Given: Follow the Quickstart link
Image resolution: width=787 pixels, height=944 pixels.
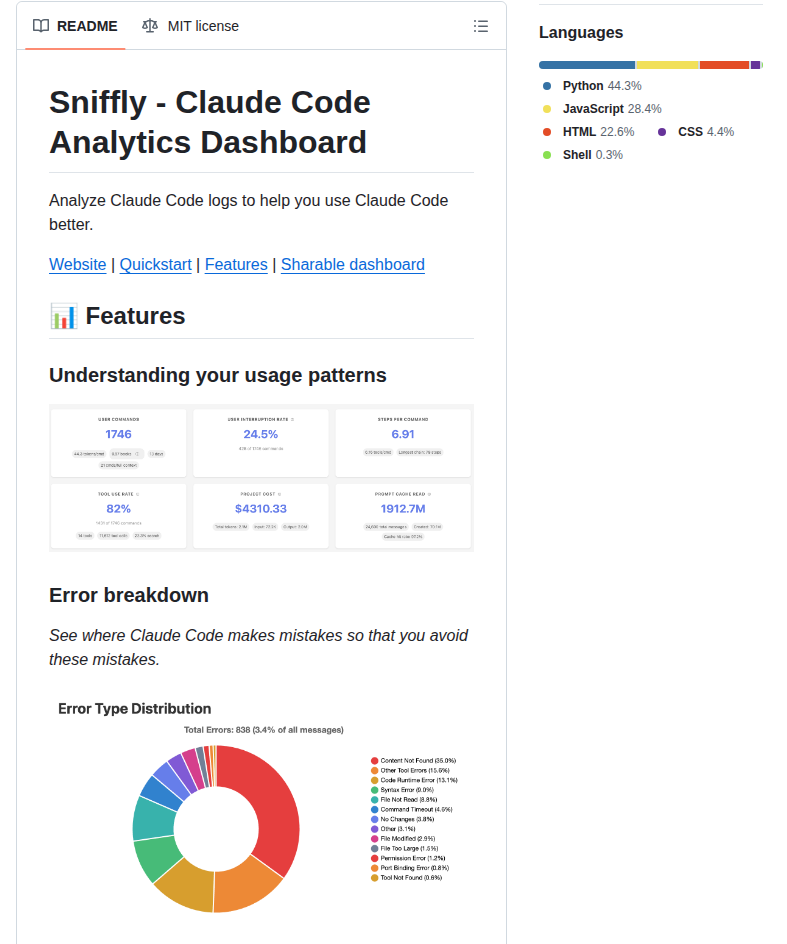Looking at the screenshot, I should (155, 264).
